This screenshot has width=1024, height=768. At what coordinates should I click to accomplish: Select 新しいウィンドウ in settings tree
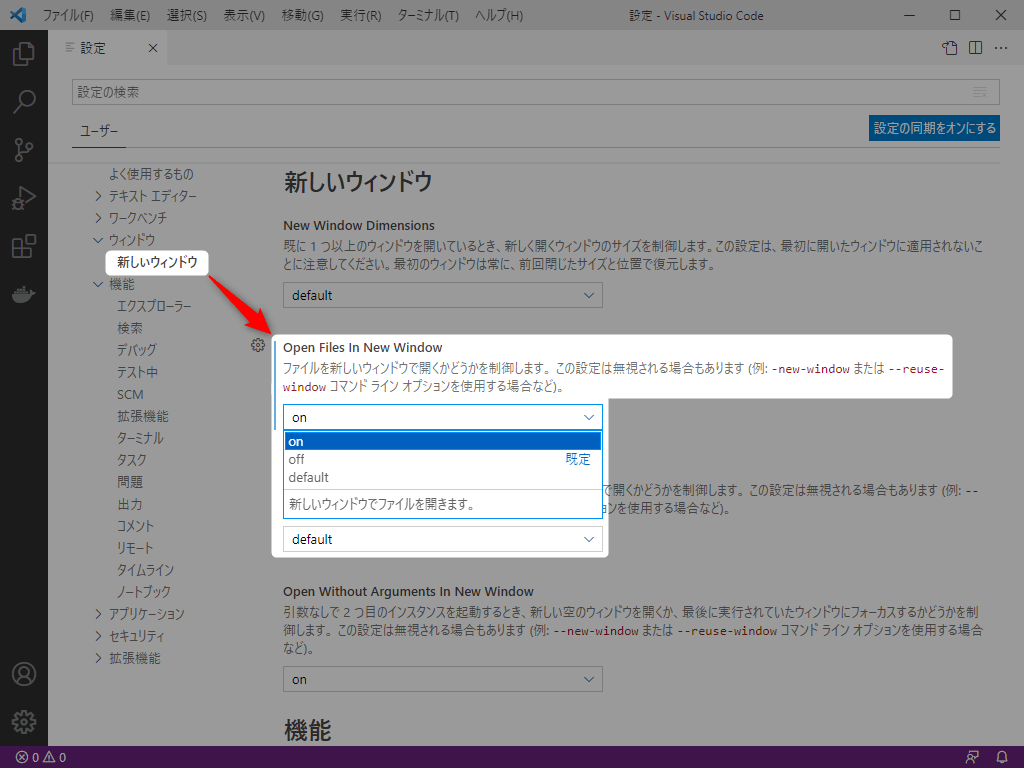pyautogui.click(x=157, y=262)
